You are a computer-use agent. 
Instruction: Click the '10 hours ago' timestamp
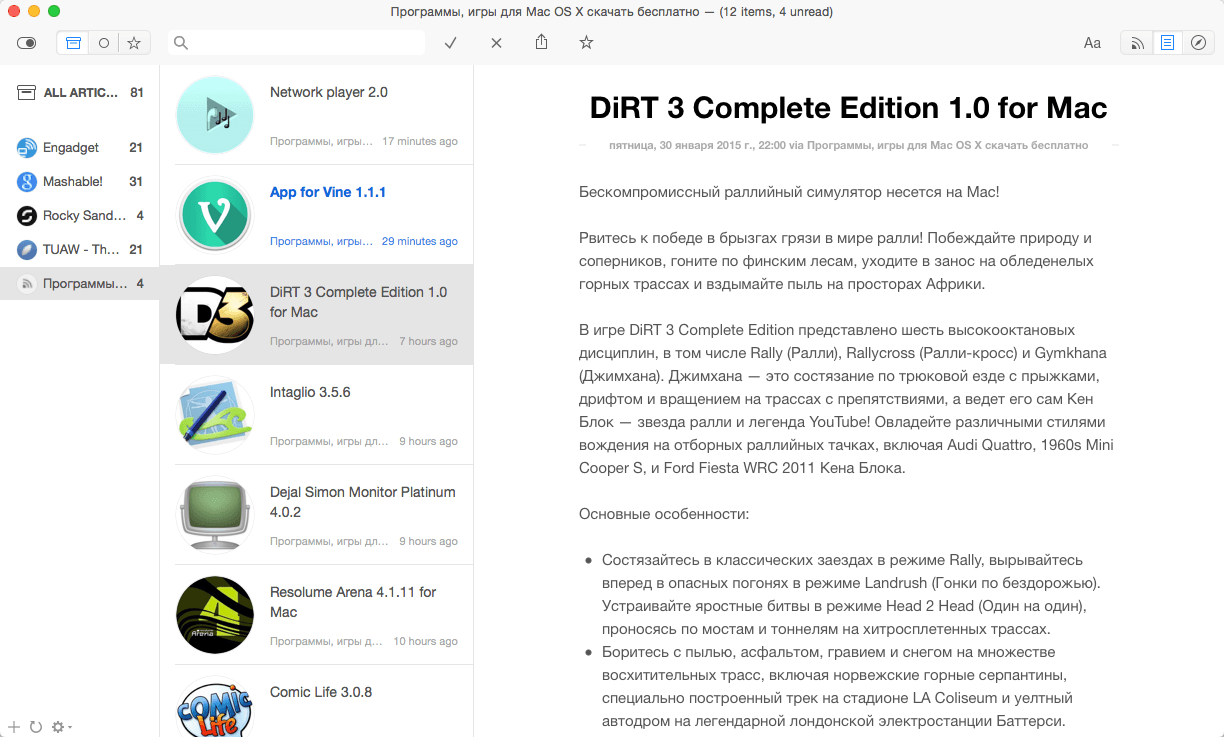tap(425, 641)
